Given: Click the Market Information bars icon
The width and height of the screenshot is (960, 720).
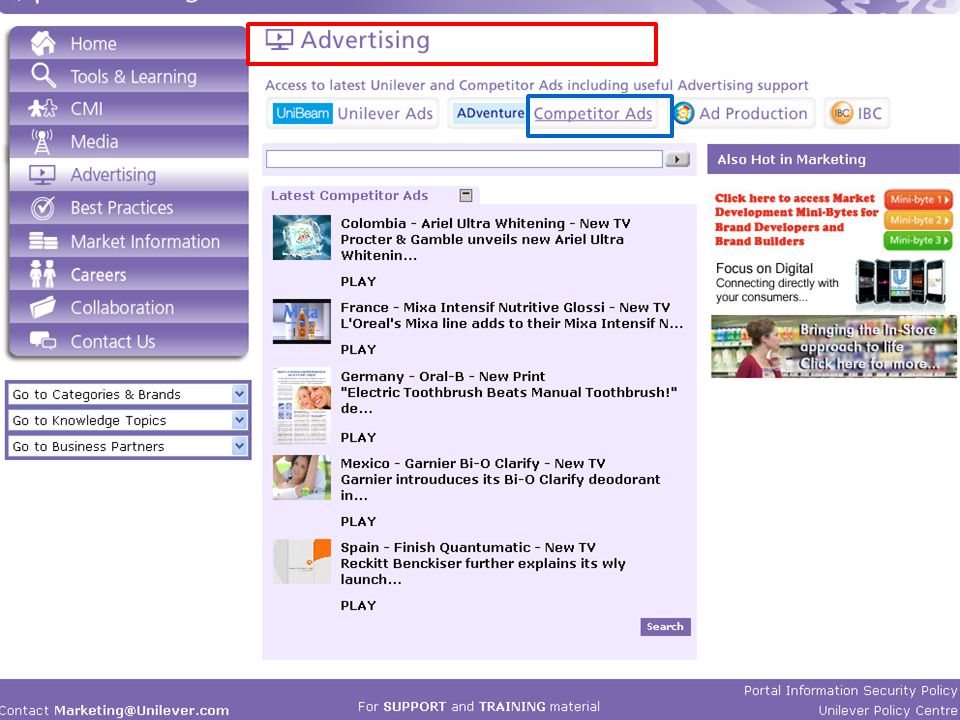Looking at the screenshot, I should click(x=43, y=241).
